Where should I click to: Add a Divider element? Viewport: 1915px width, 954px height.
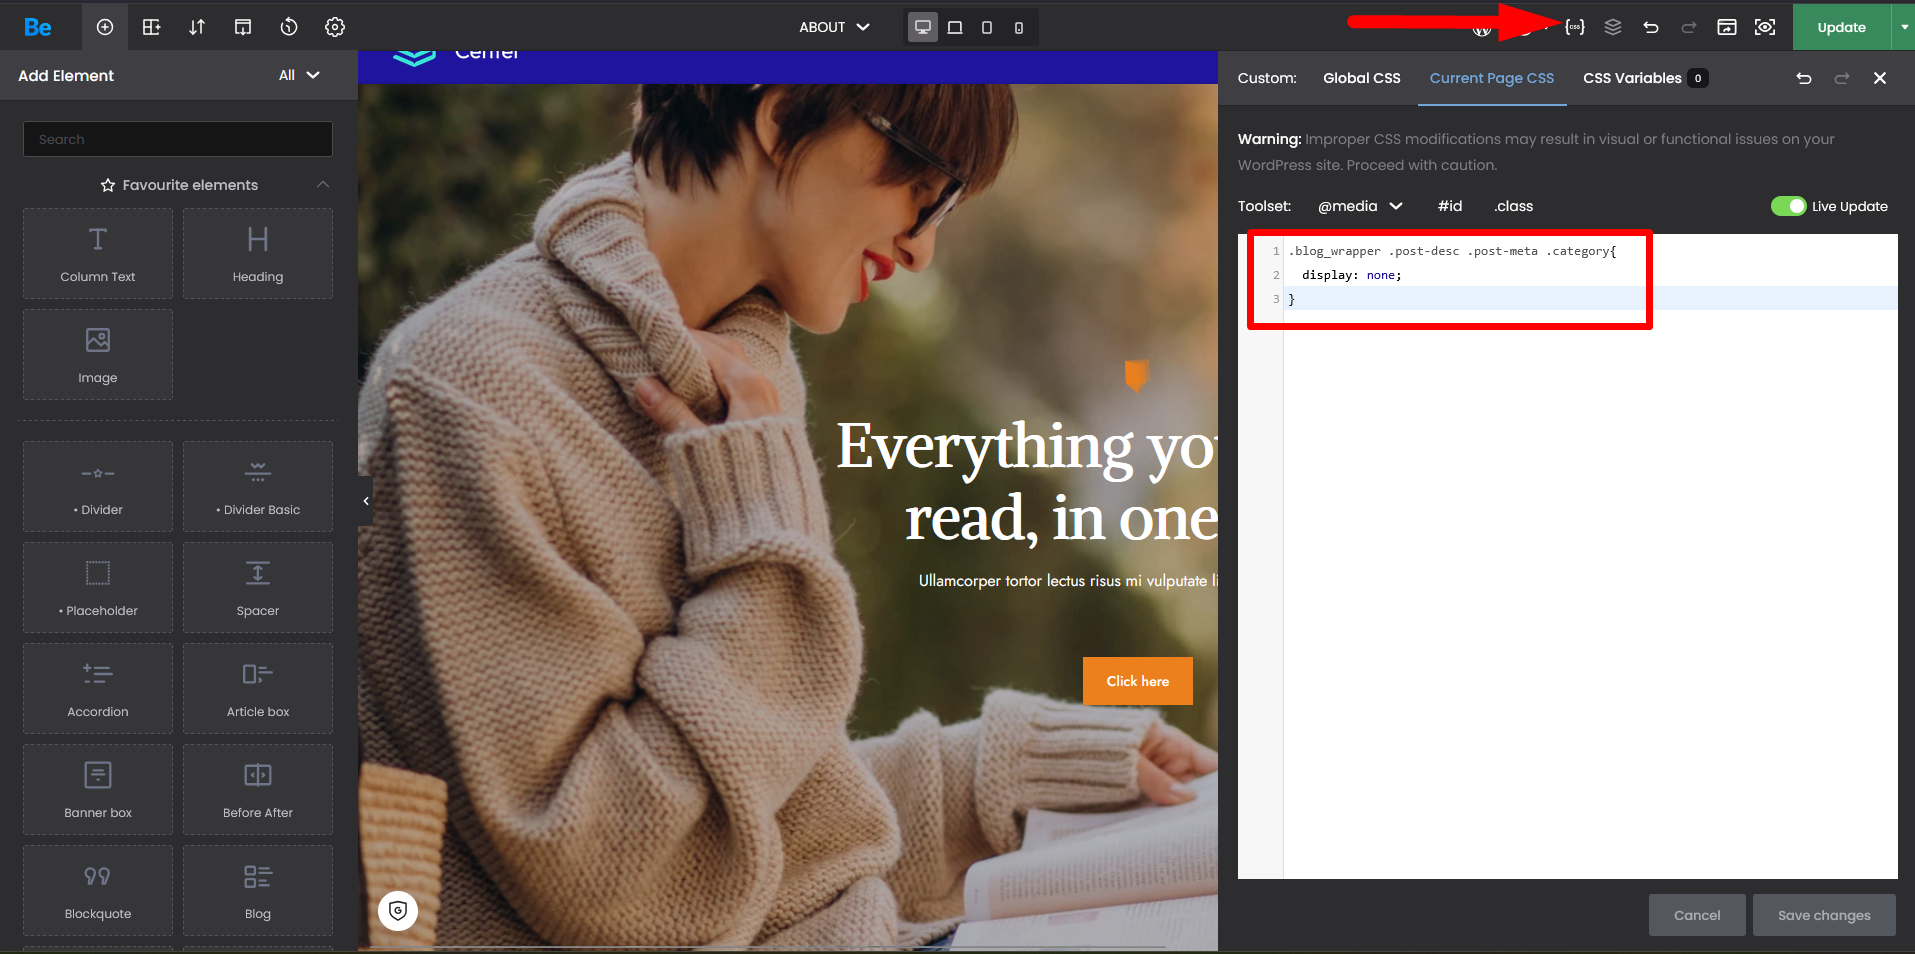[x=98, y=486]
